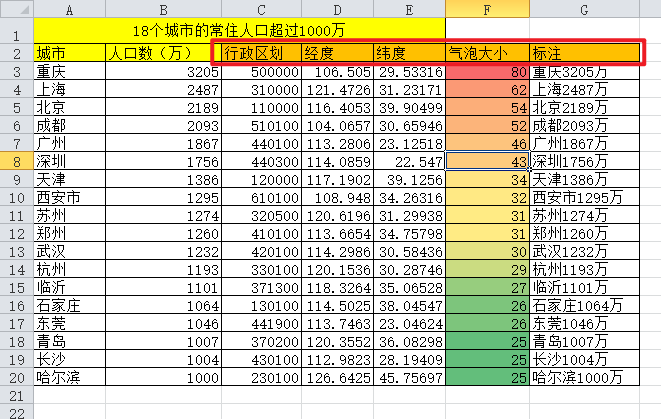The width and height of the screenshot is (661, 419).
Task: Click latitude value 45.75697
Action: 409,377
